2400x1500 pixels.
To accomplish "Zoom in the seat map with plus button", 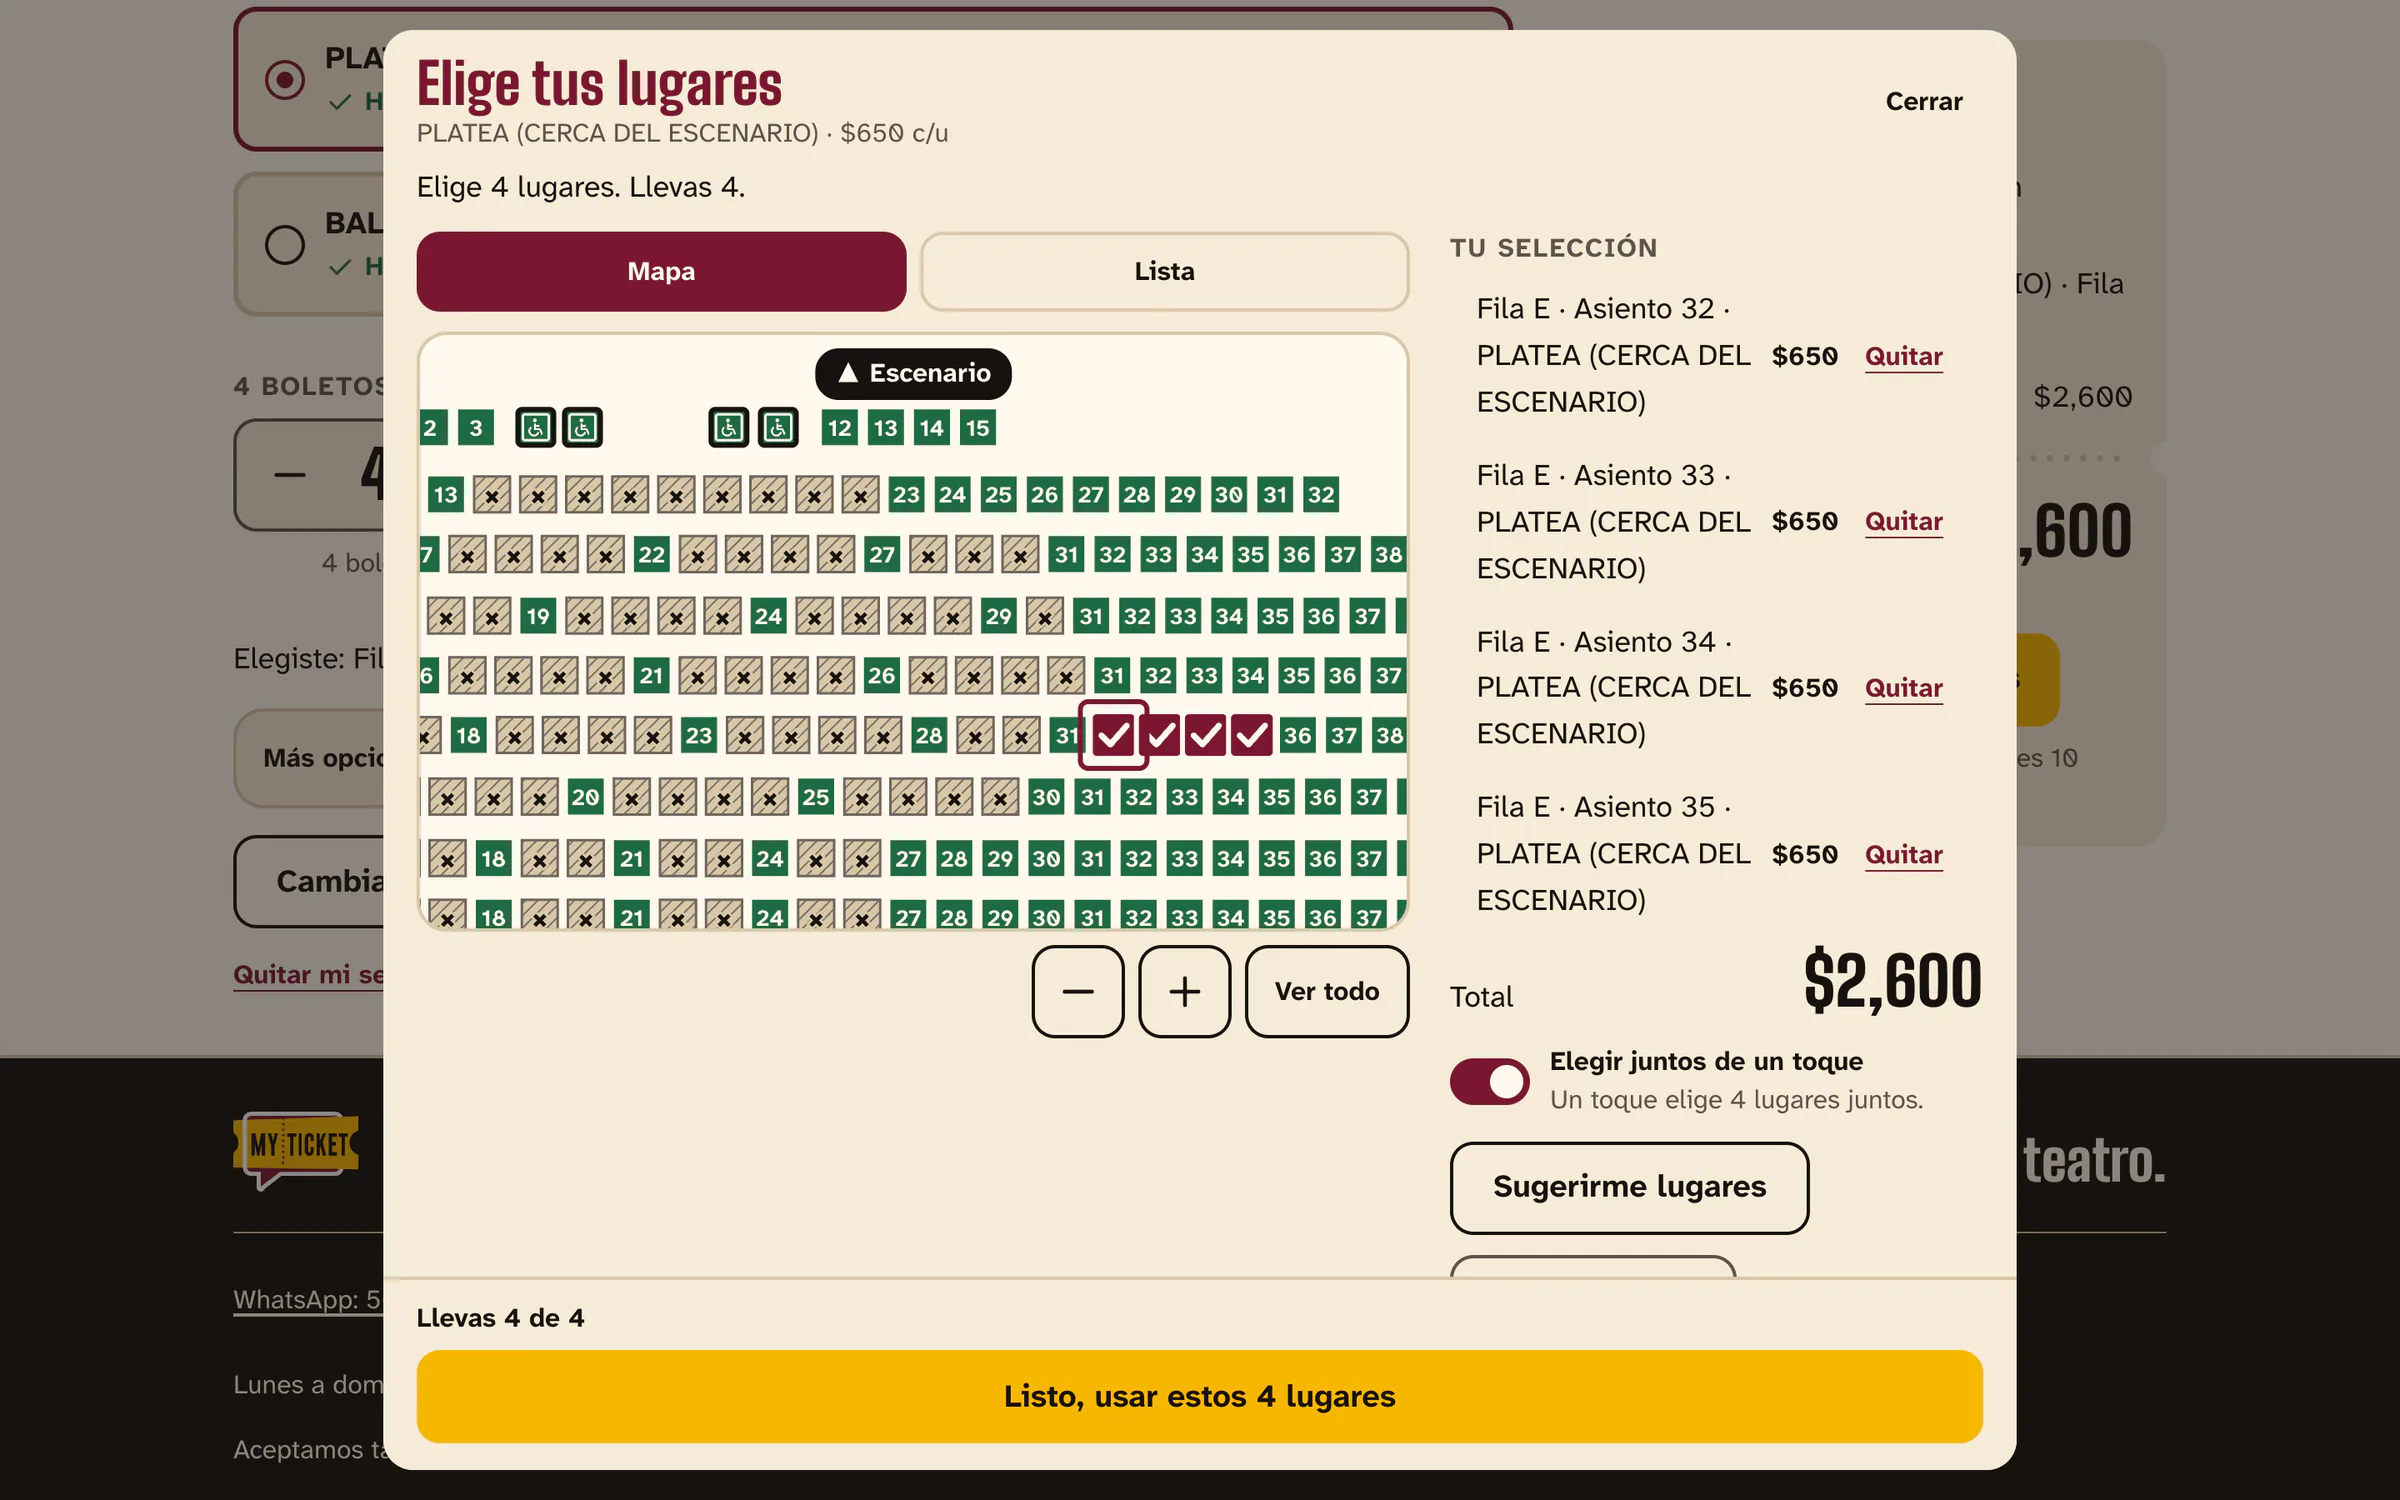I will coord(1184,991).
